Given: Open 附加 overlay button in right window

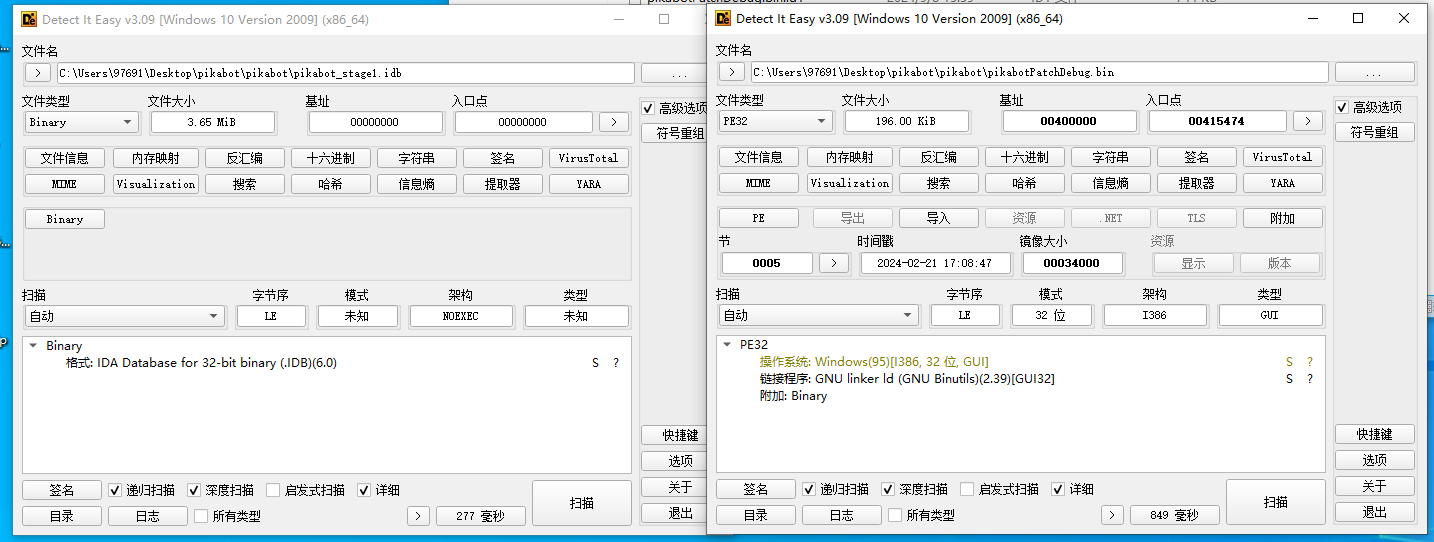Looking at the screenshot, I should (1282, 218).
